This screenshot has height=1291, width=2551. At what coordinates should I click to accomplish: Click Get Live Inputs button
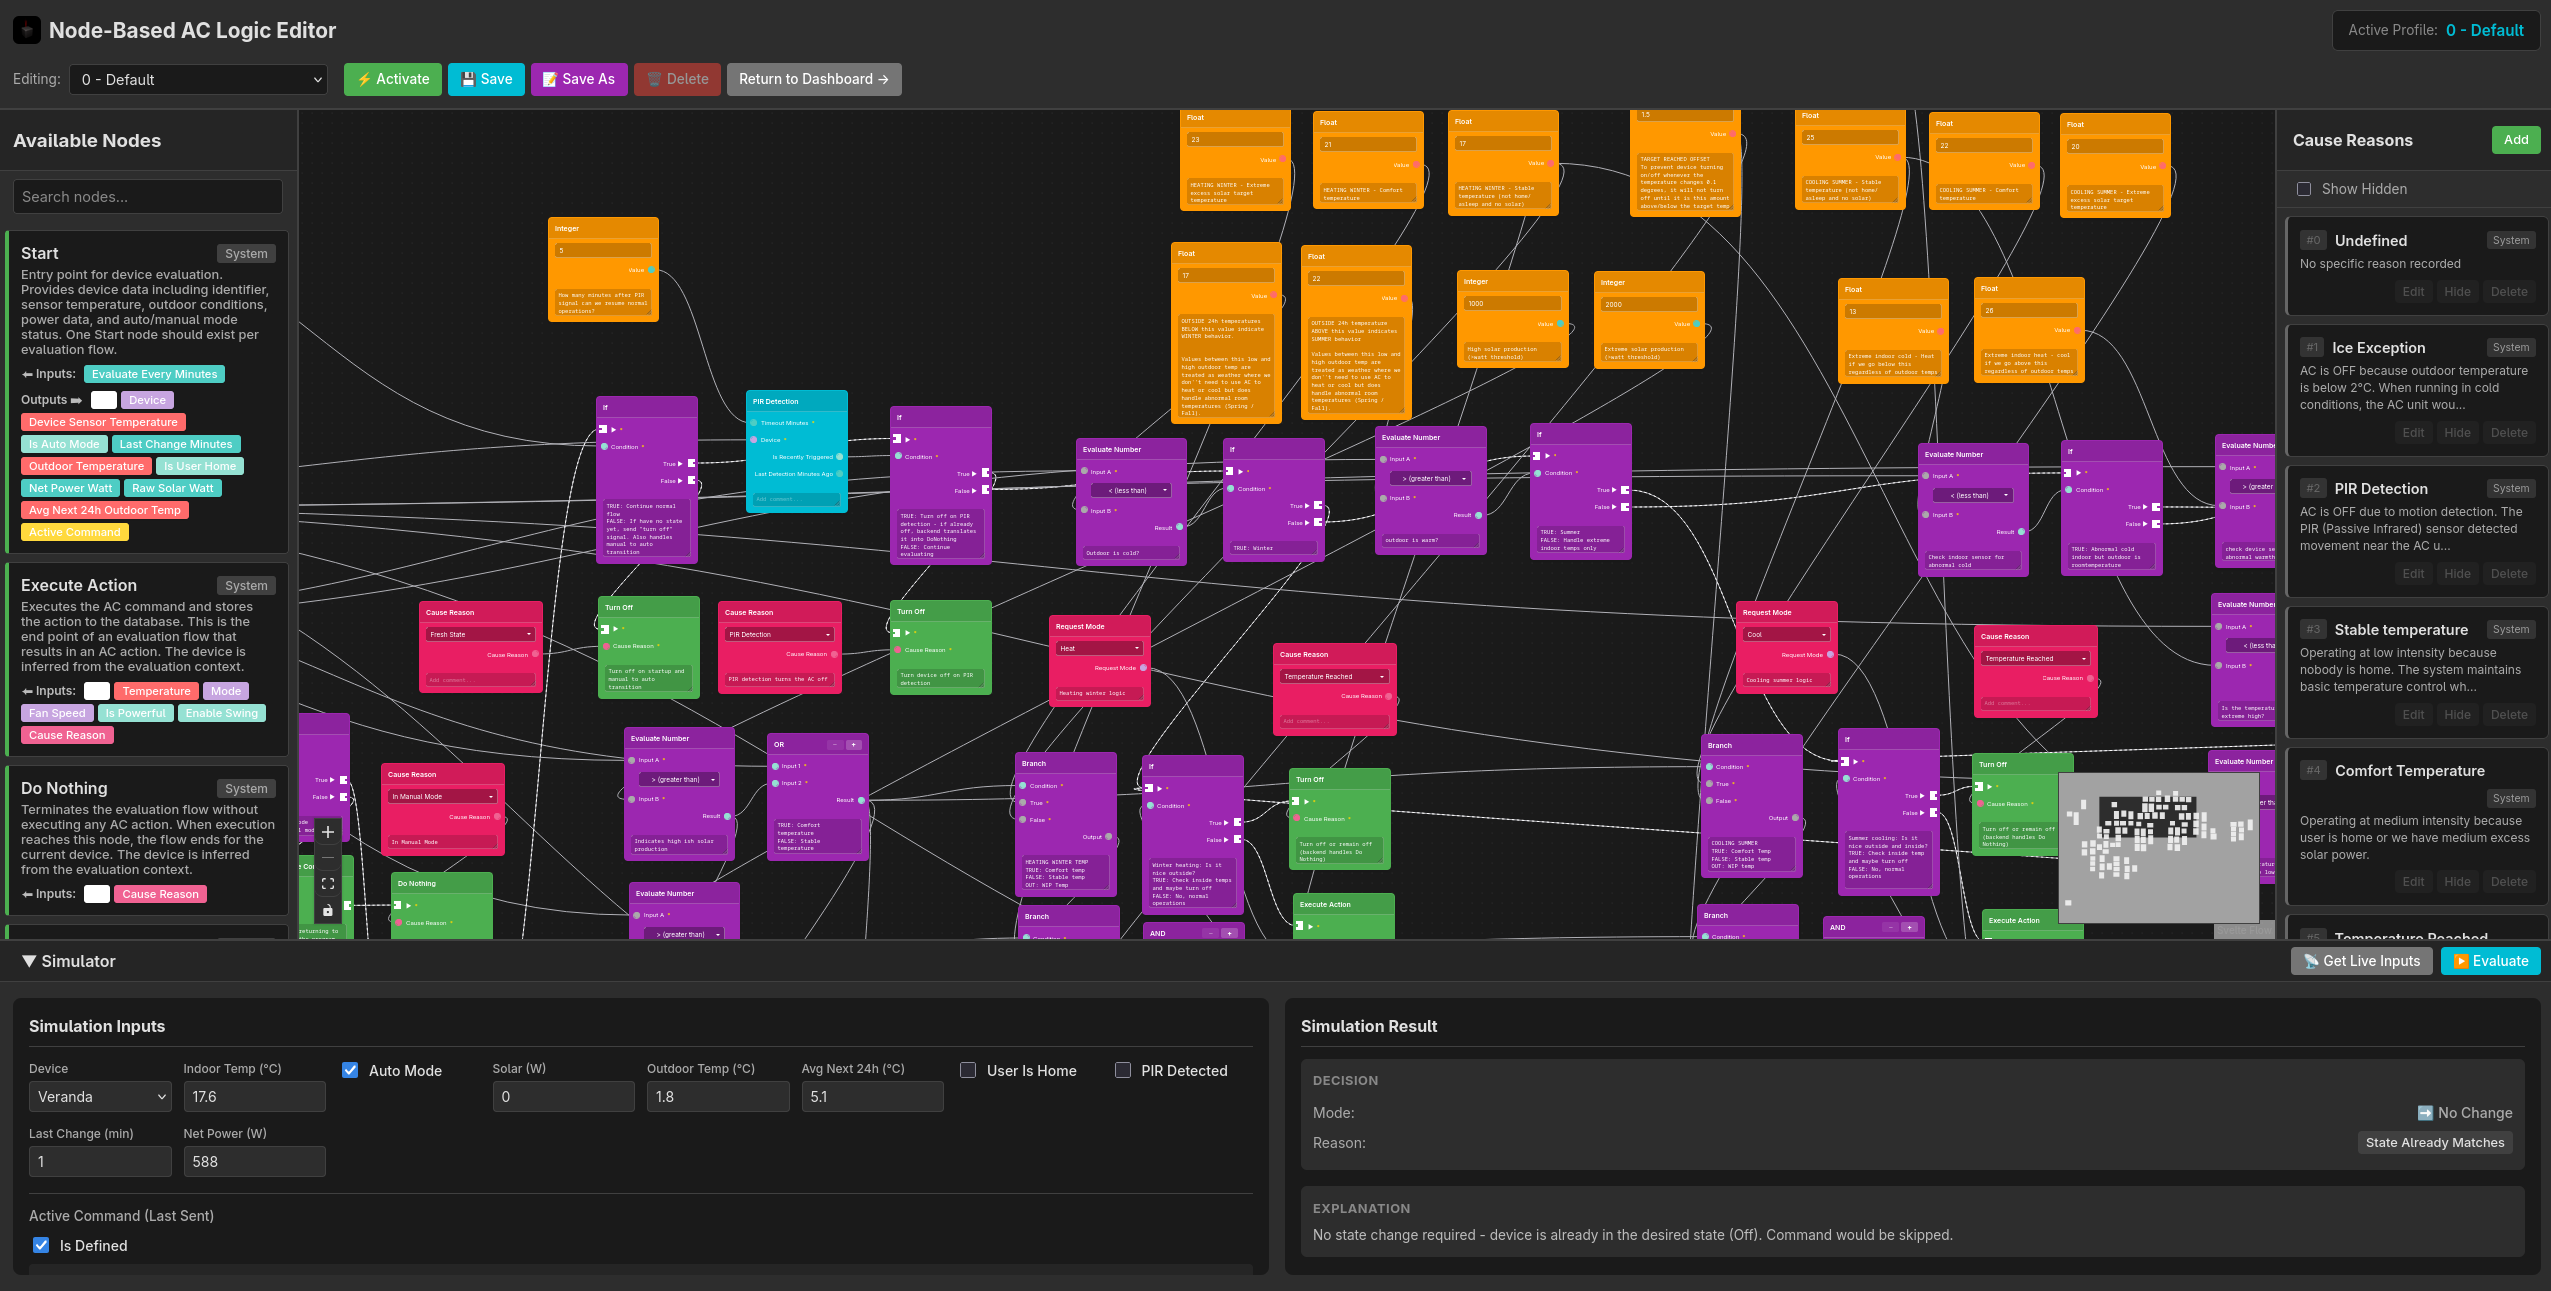pos(2361,961)
